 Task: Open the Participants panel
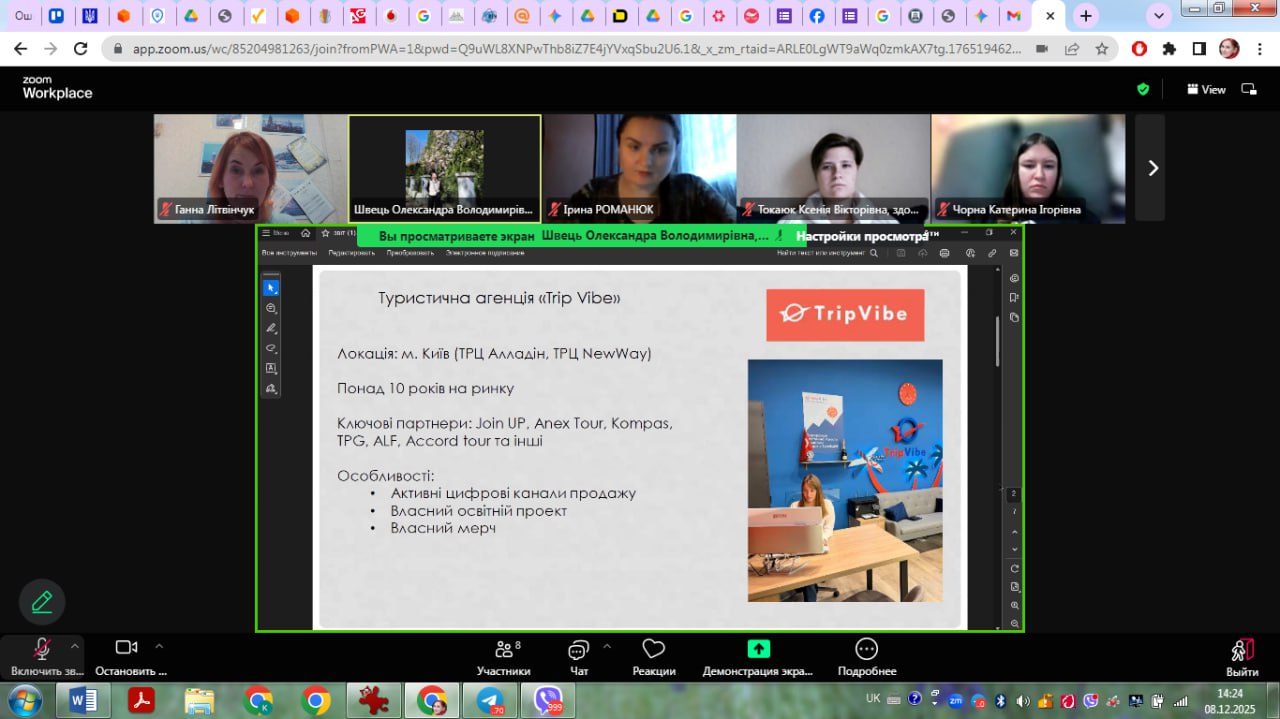503,656
